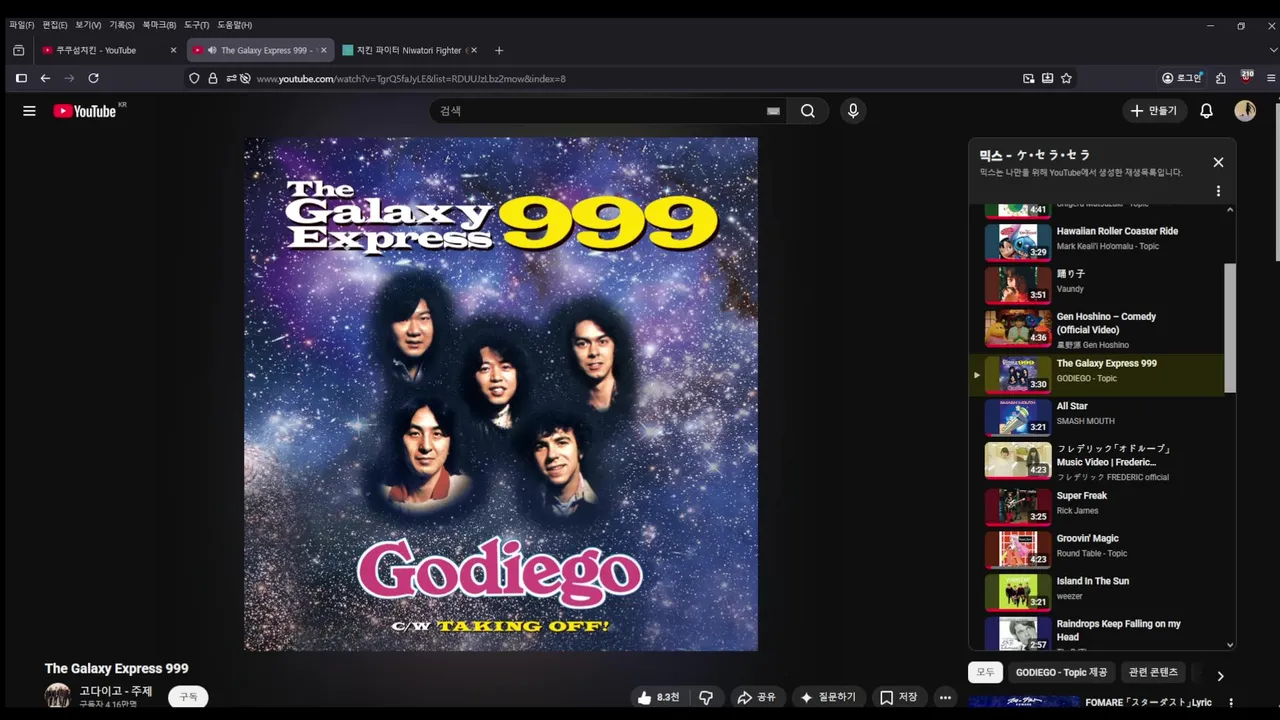Open the 보기(V) menu
This screenshot has height=720, width=1280.
pos(88,25)
